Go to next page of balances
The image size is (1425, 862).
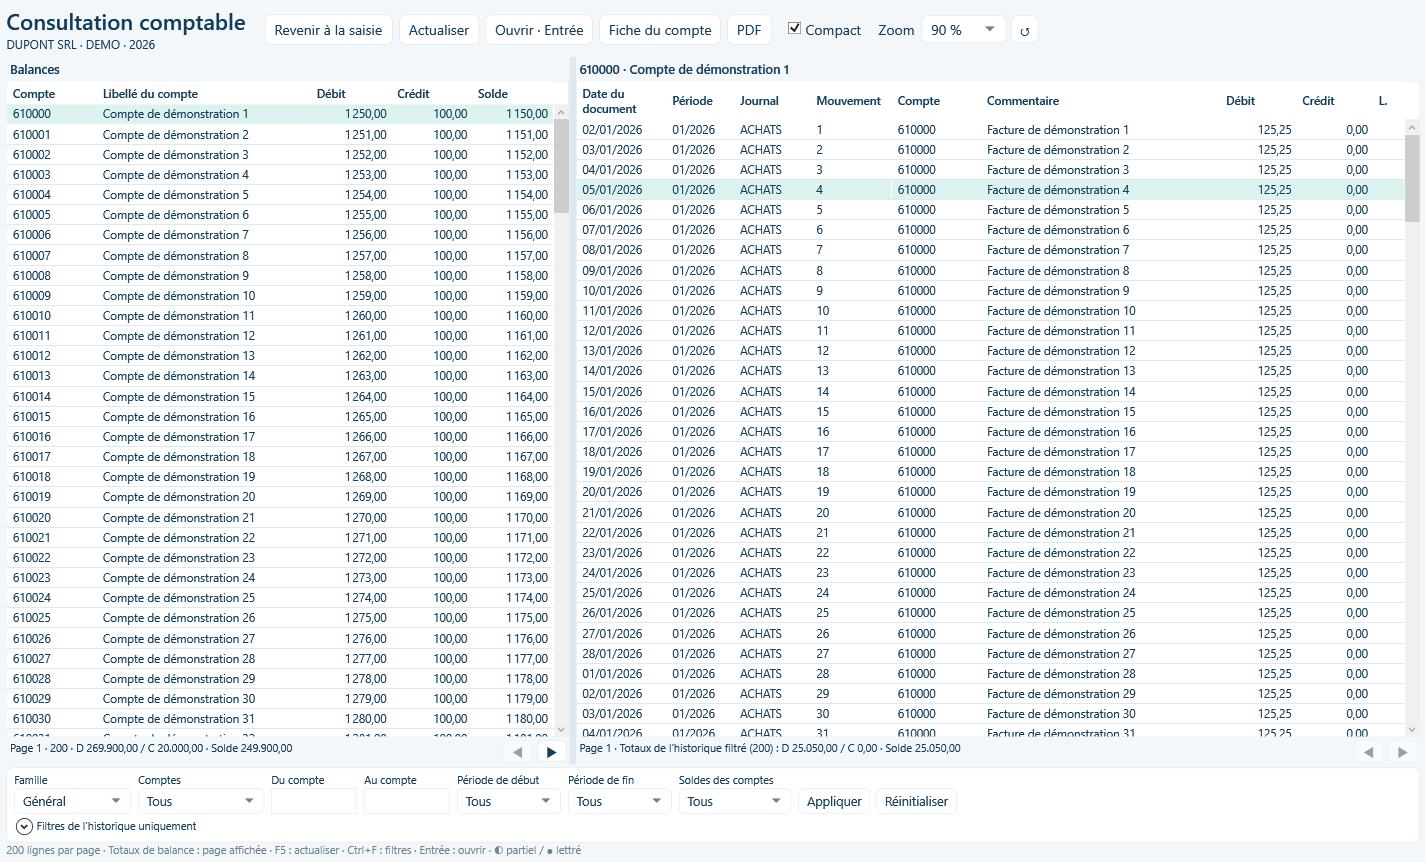[x=551, y=752]
